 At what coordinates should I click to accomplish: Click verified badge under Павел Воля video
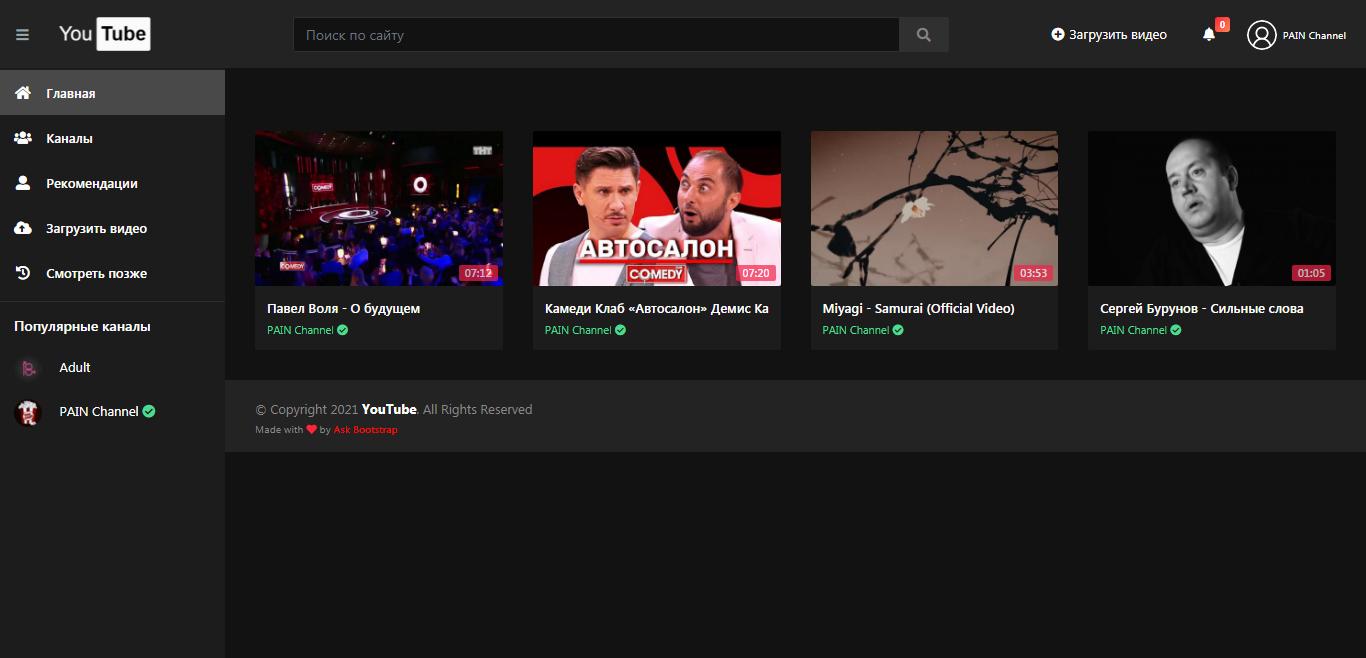pyautogui.click(x=343, y=330)
